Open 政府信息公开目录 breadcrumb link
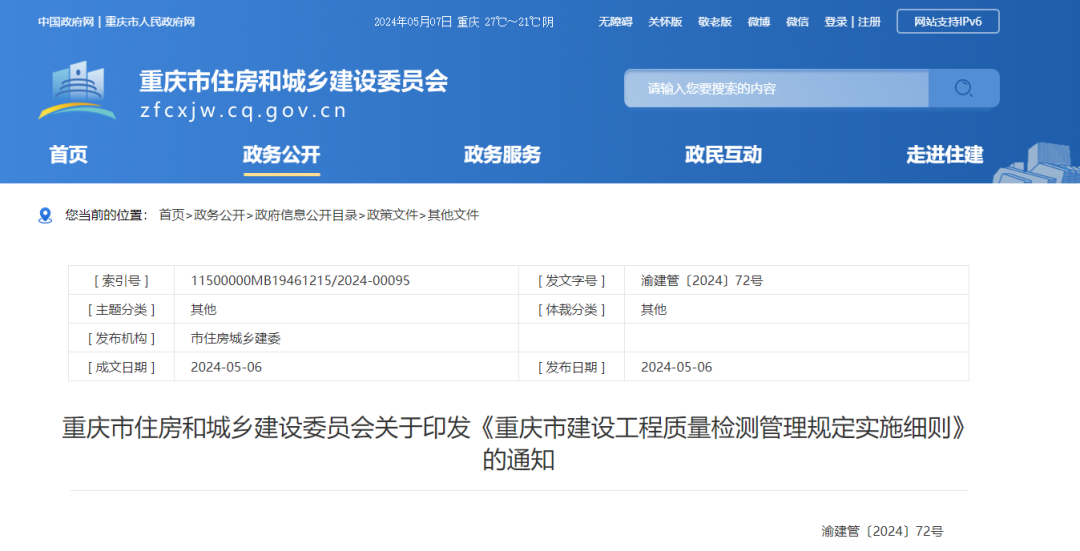 click(x=306, y=215)
